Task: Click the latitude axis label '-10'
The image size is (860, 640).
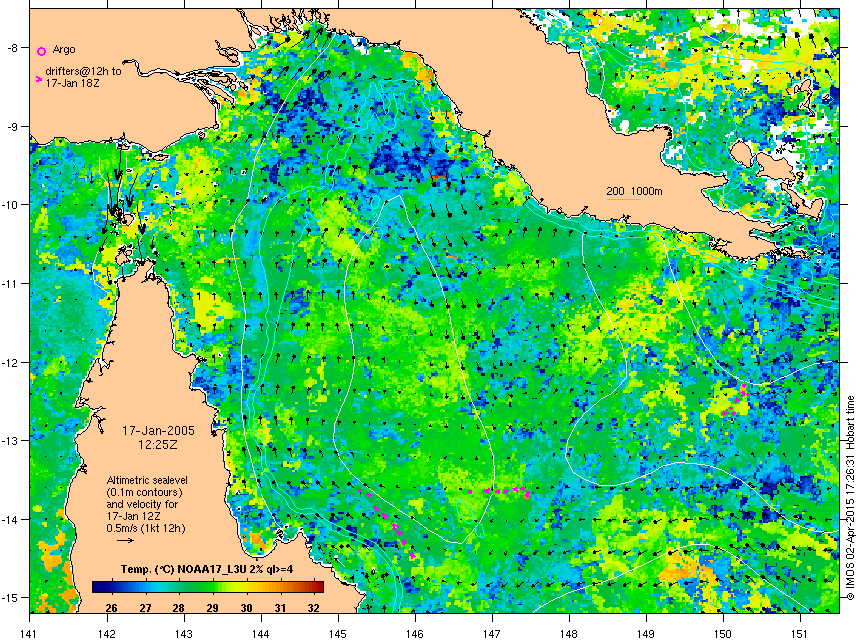Action: [x=11, y=205]
